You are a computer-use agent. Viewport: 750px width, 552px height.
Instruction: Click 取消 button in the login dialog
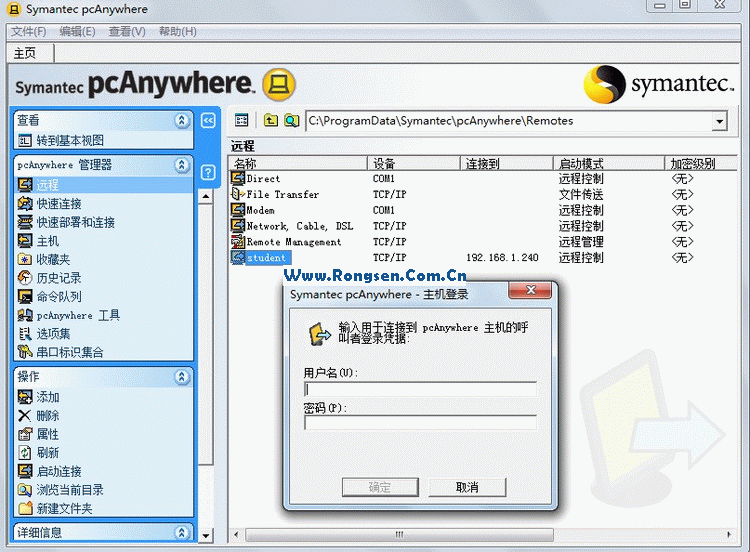tap(467, 487)
